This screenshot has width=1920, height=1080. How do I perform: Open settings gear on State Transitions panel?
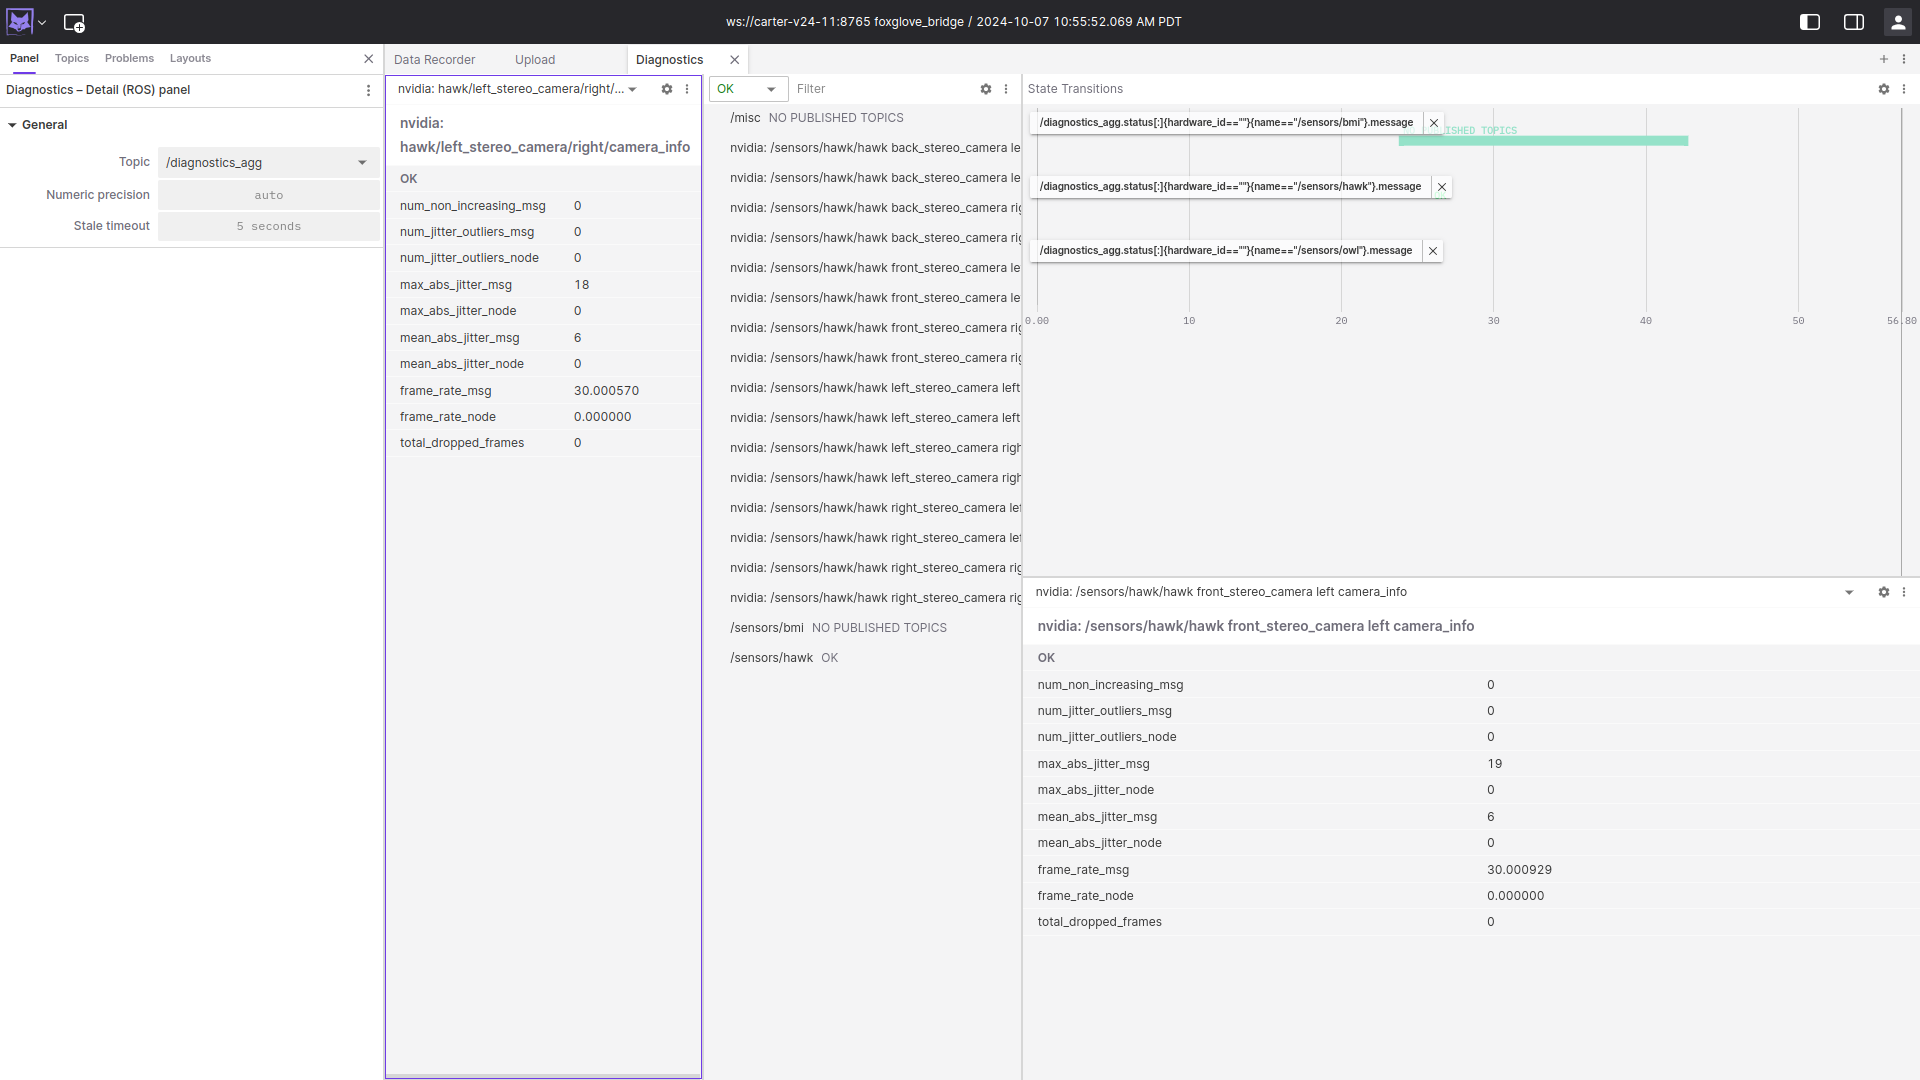(1884, 89)
